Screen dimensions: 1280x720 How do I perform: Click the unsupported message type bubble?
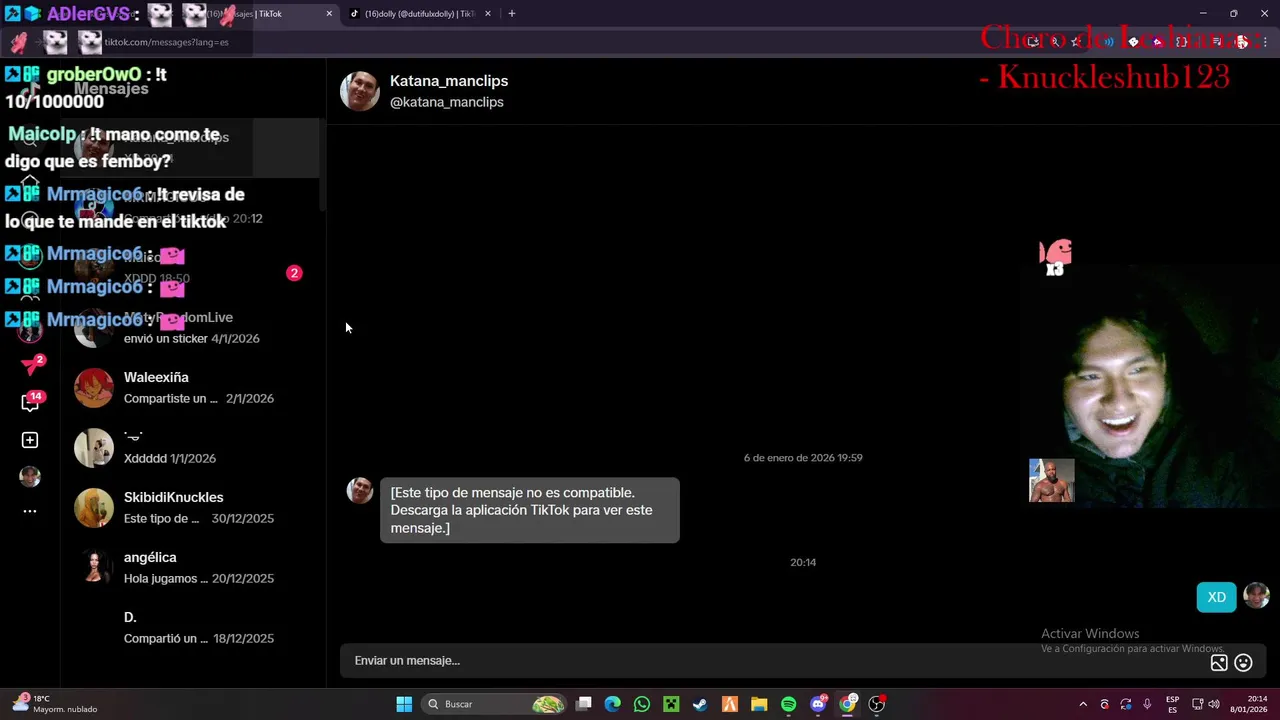(530, 510)
